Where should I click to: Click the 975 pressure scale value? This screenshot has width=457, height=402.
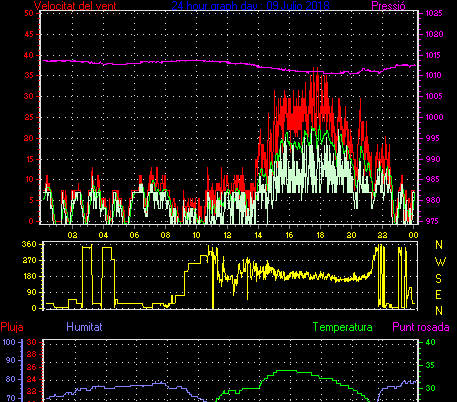point(432,221)
